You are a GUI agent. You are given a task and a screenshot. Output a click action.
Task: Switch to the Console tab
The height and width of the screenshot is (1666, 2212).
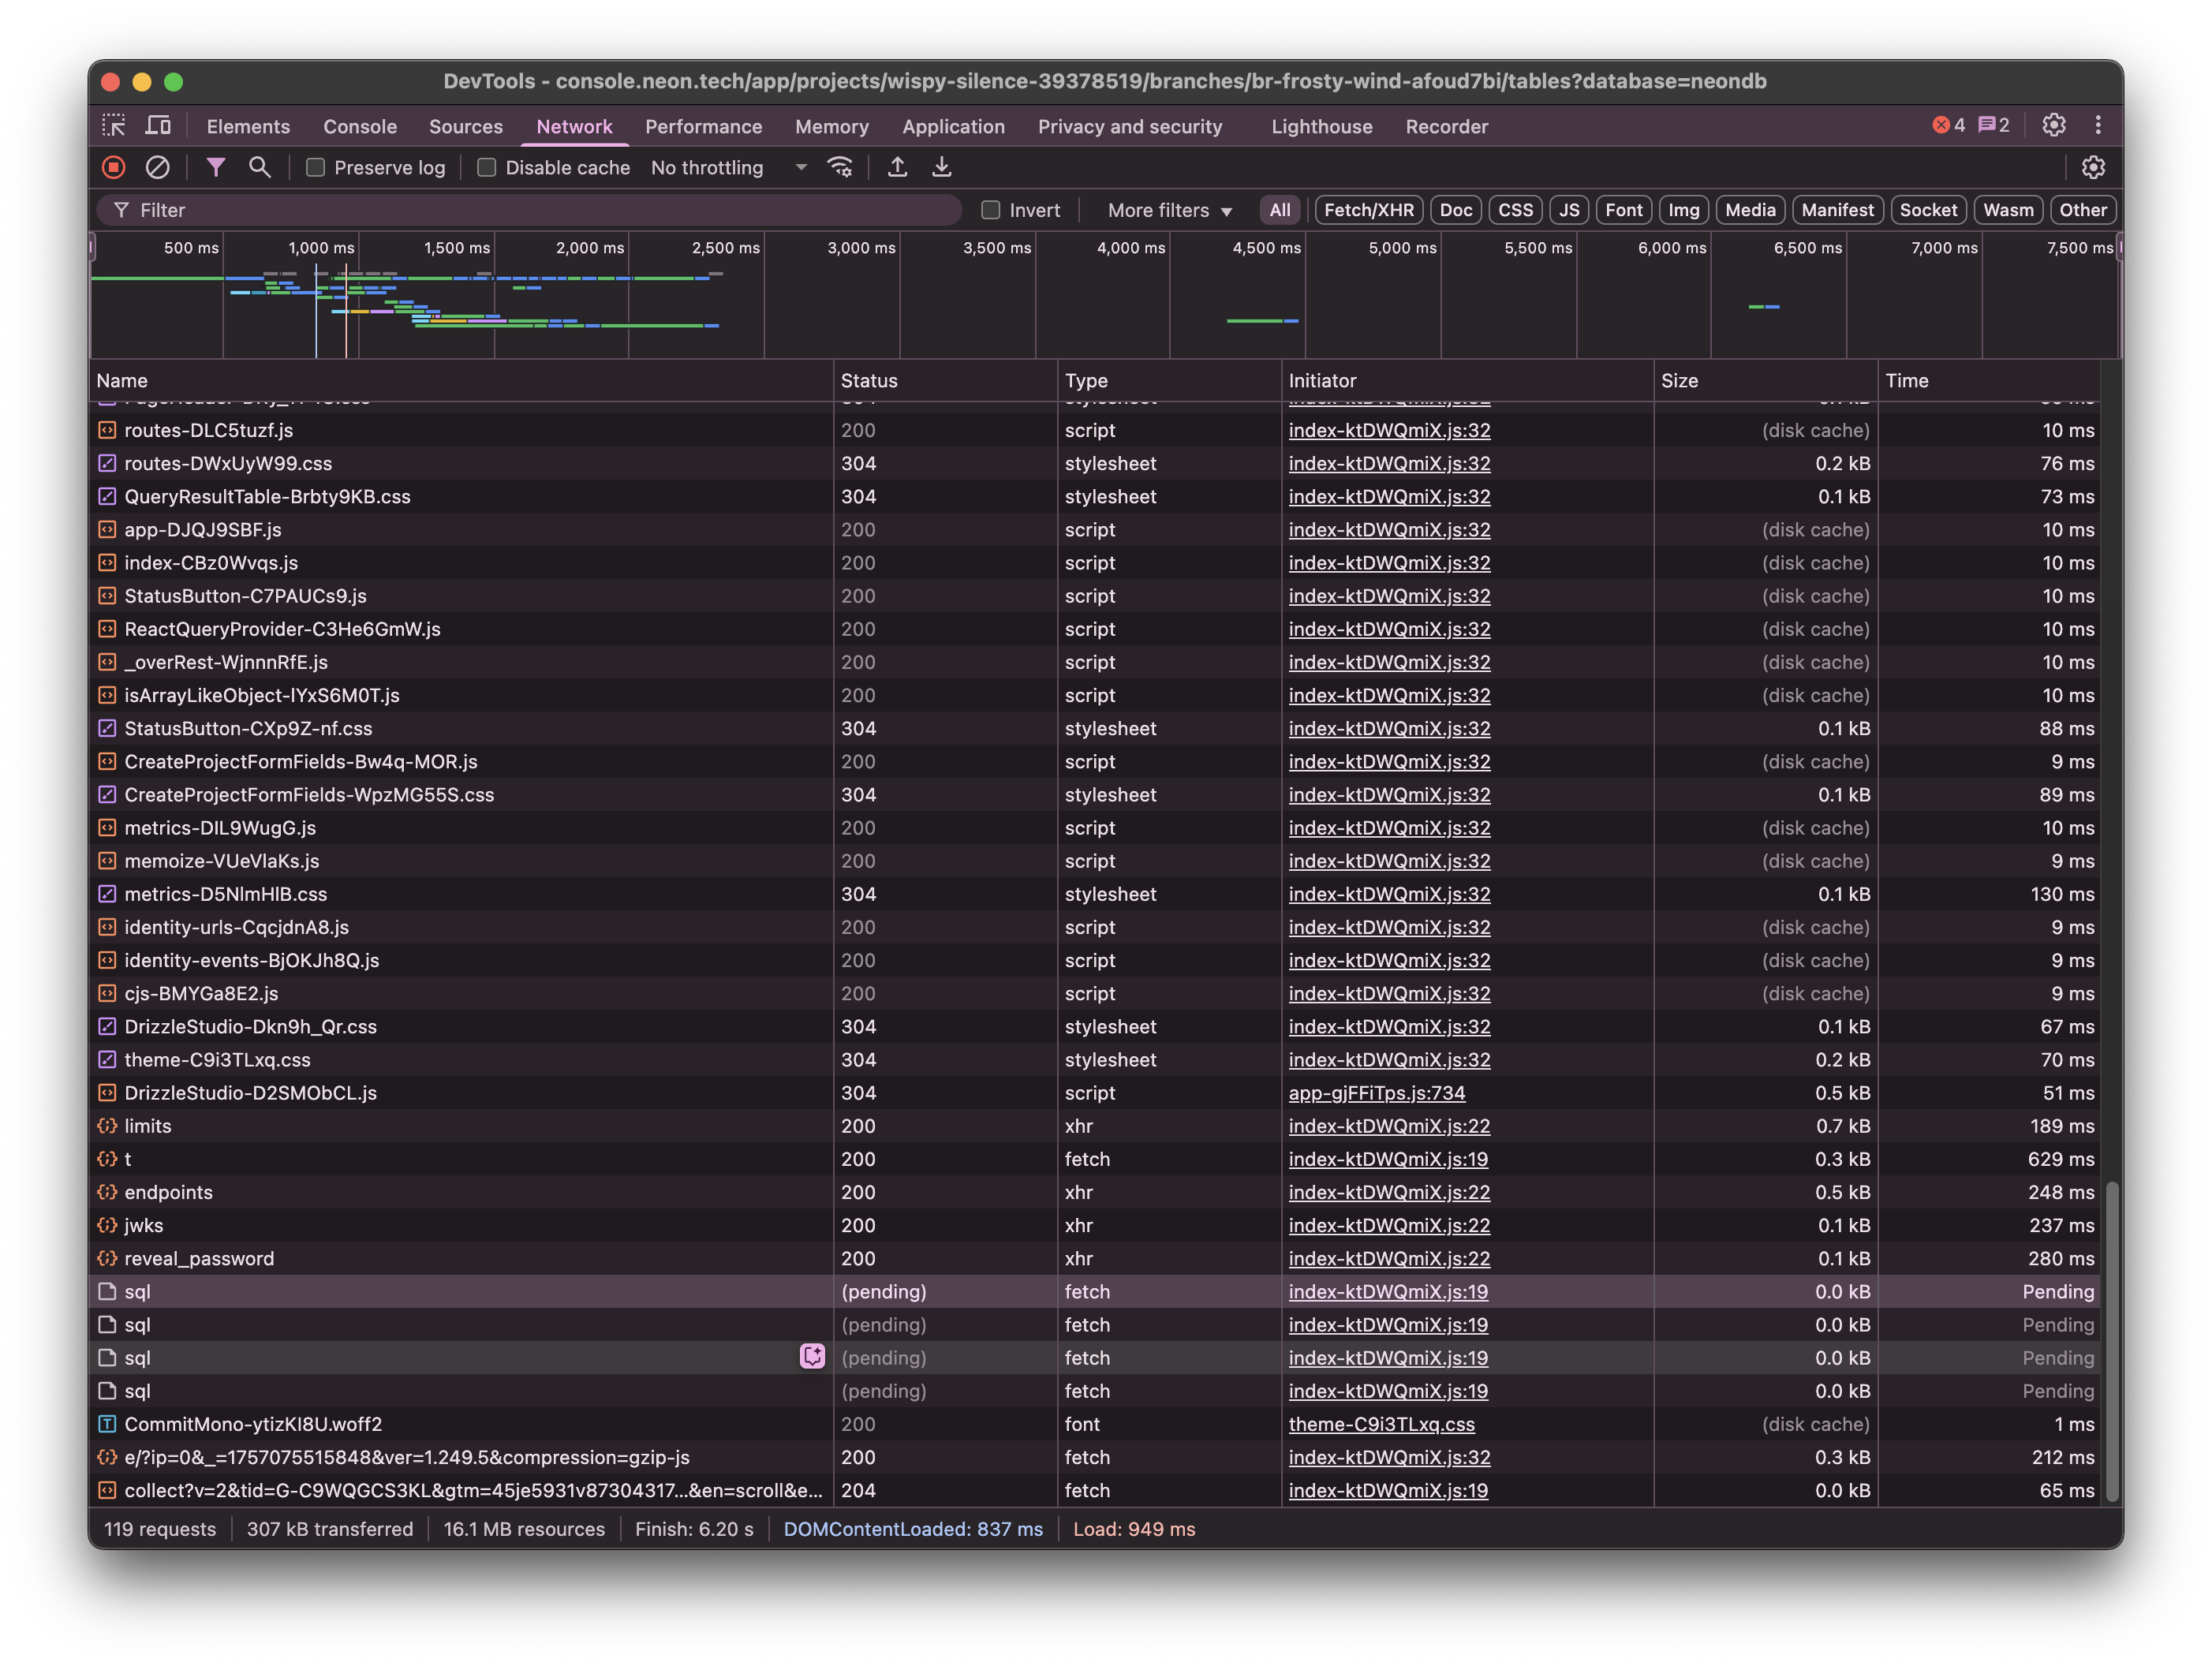point(360,126)
